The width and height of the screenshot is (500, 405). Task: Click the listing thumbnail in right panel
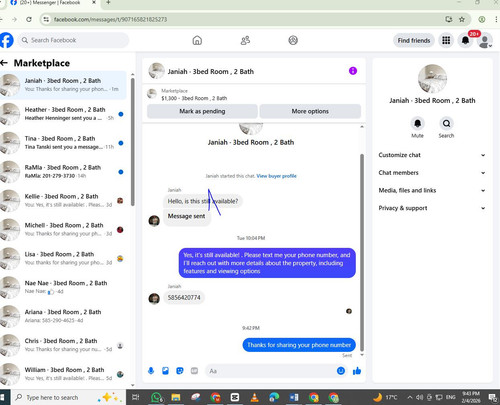pyautogui.click(x=432, y=79)
